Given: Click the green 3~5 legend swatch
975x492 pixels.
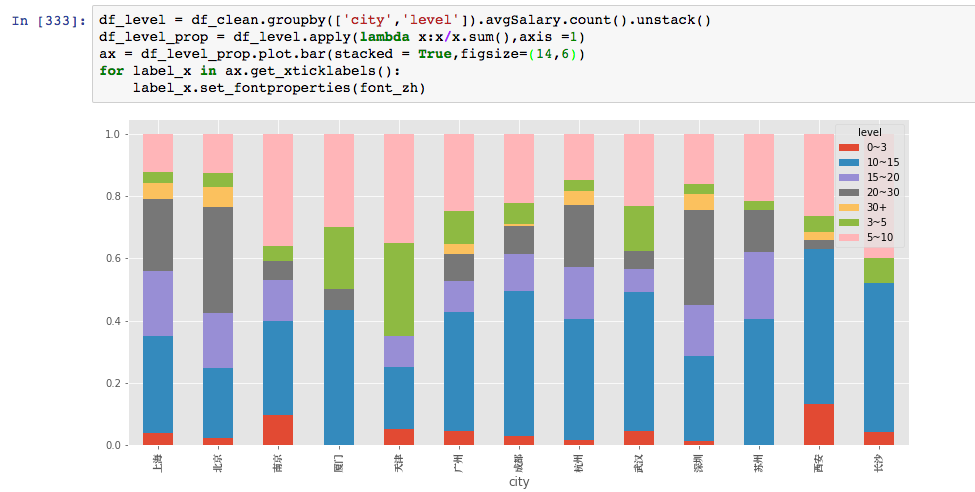Looking at the screenshot, I should click(x=848, y=222).
